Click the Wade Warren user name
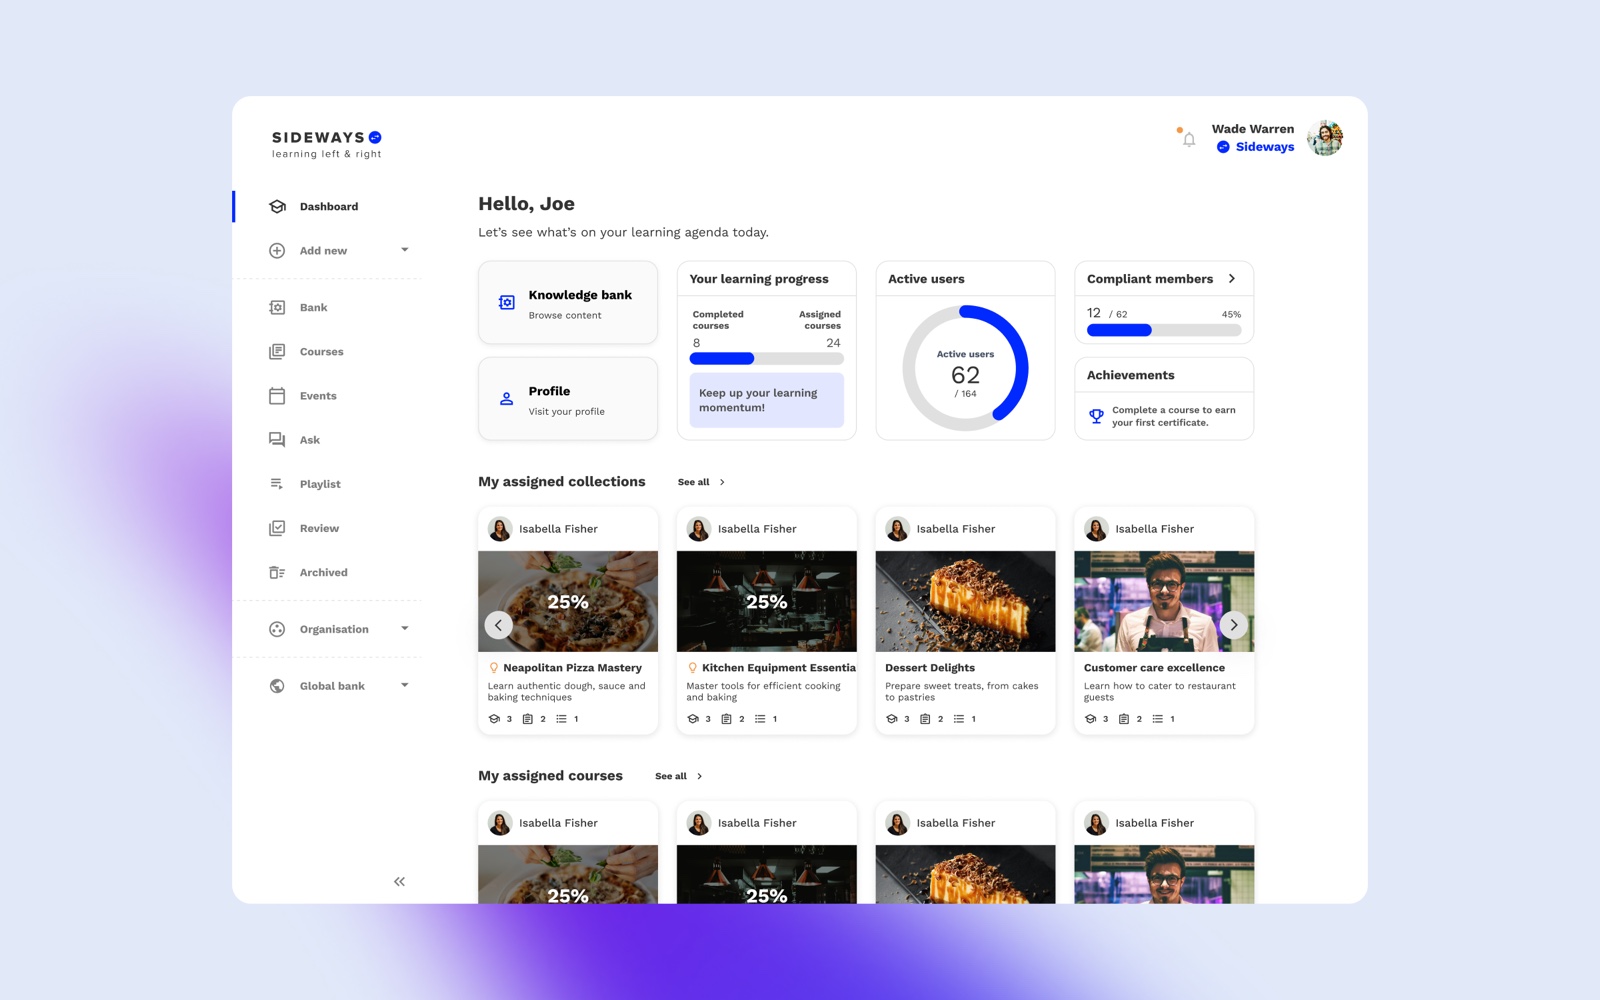 [1253, 129]
